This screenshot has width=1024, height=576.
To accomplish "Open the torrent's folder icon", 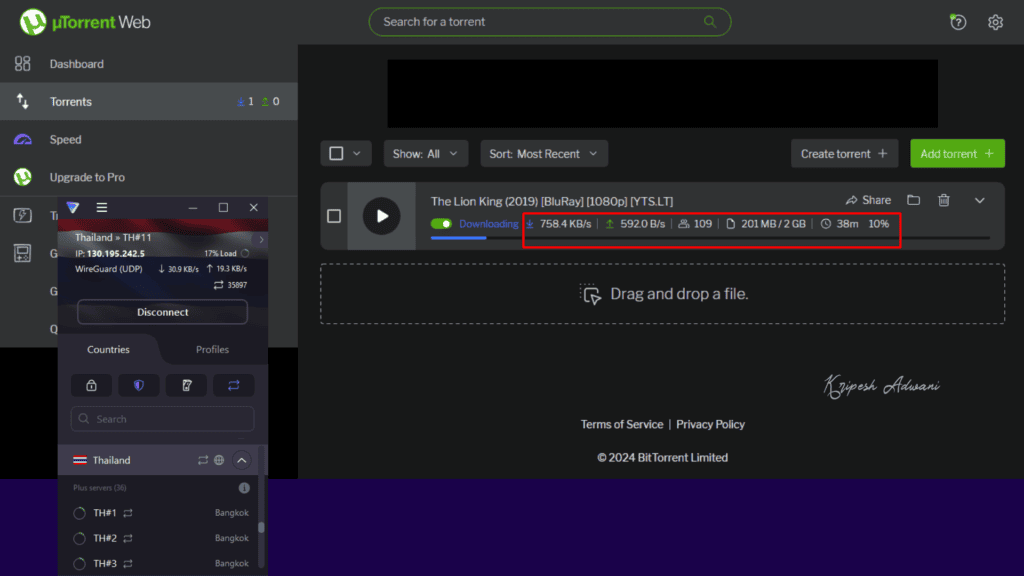I will click(x=913, y=200).
